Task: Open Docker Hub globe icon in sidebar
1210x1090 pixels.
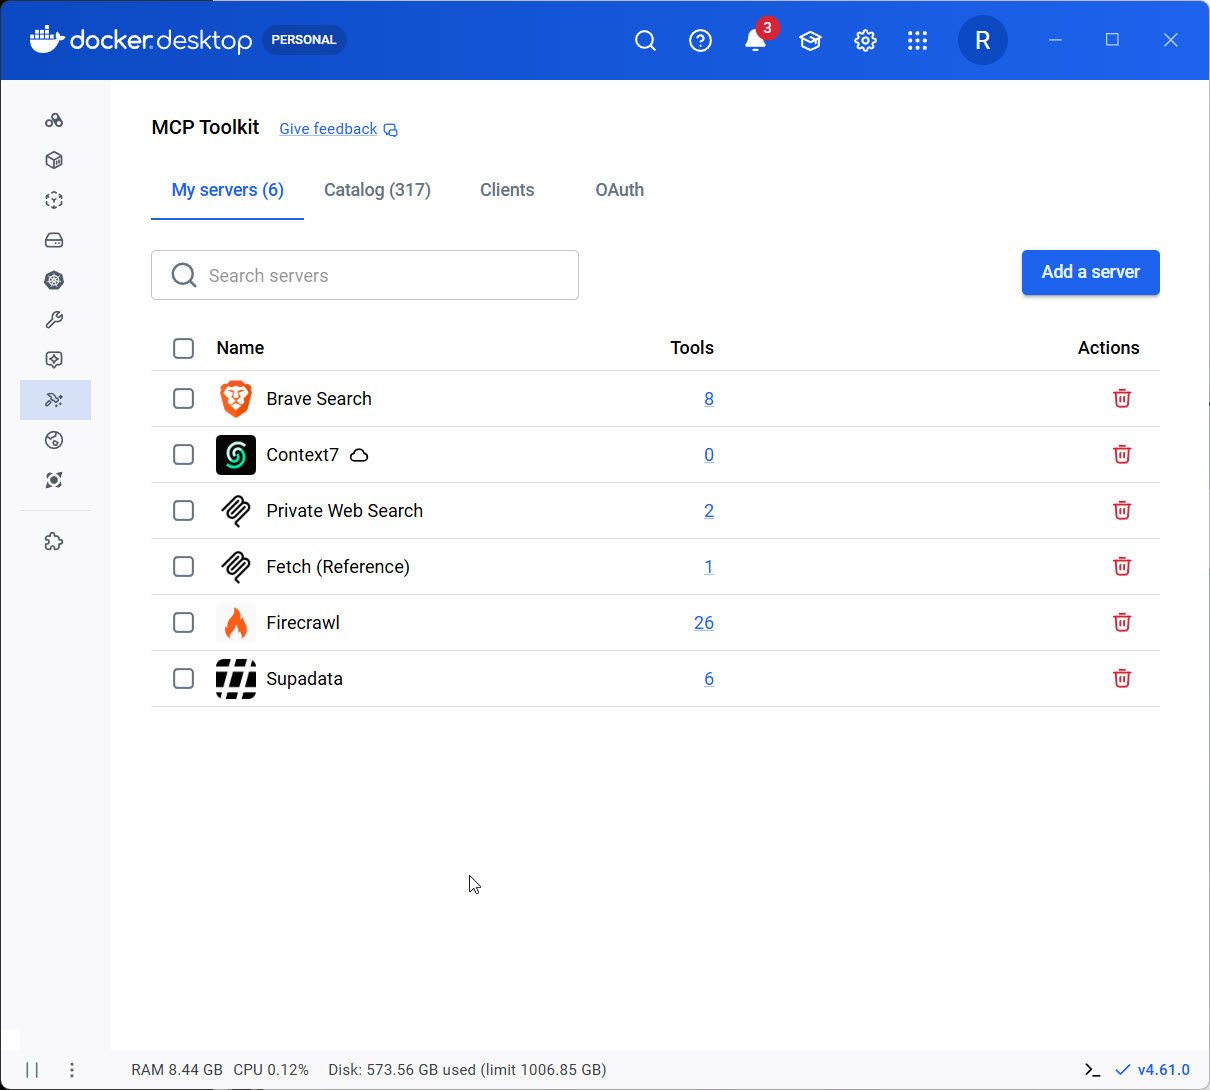Action: tap(54, 440)
